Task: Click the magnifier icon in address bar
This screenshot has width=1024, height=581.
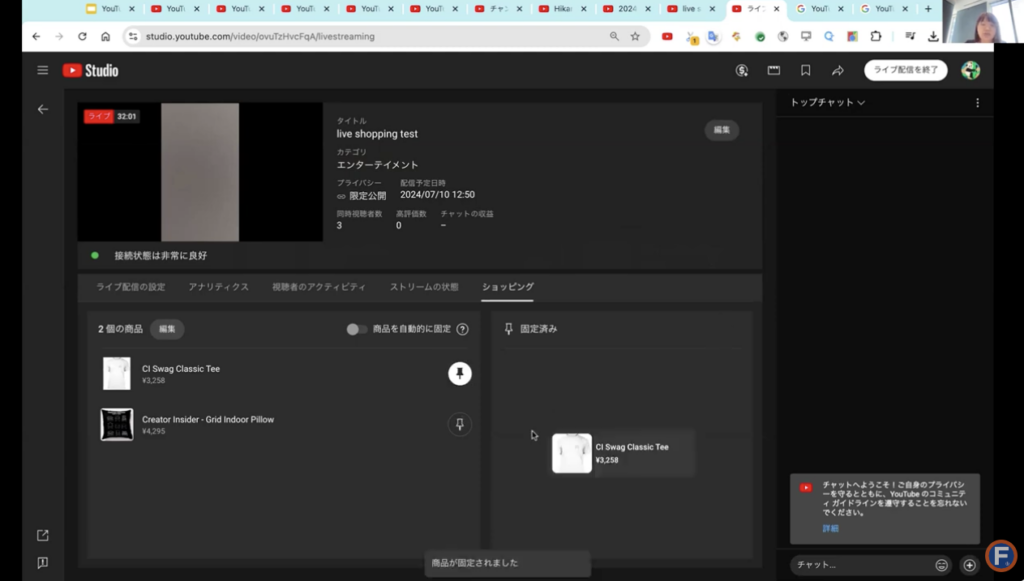Action: point(614,37)
